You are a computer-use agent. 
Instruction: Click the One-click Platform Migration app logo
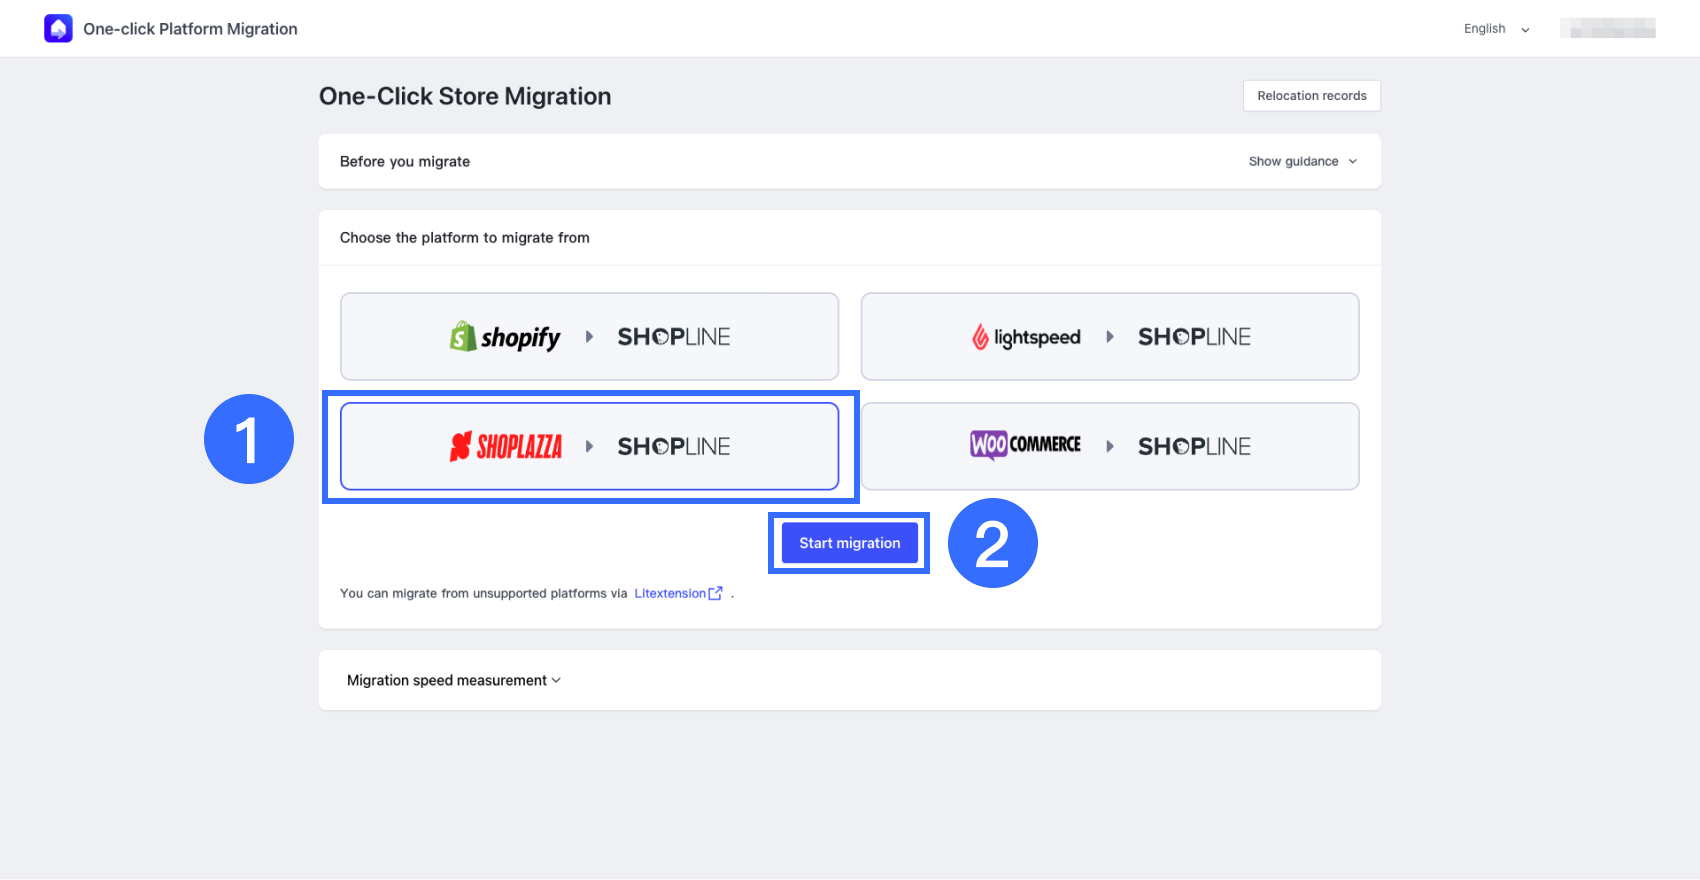(x=58, y=29)
